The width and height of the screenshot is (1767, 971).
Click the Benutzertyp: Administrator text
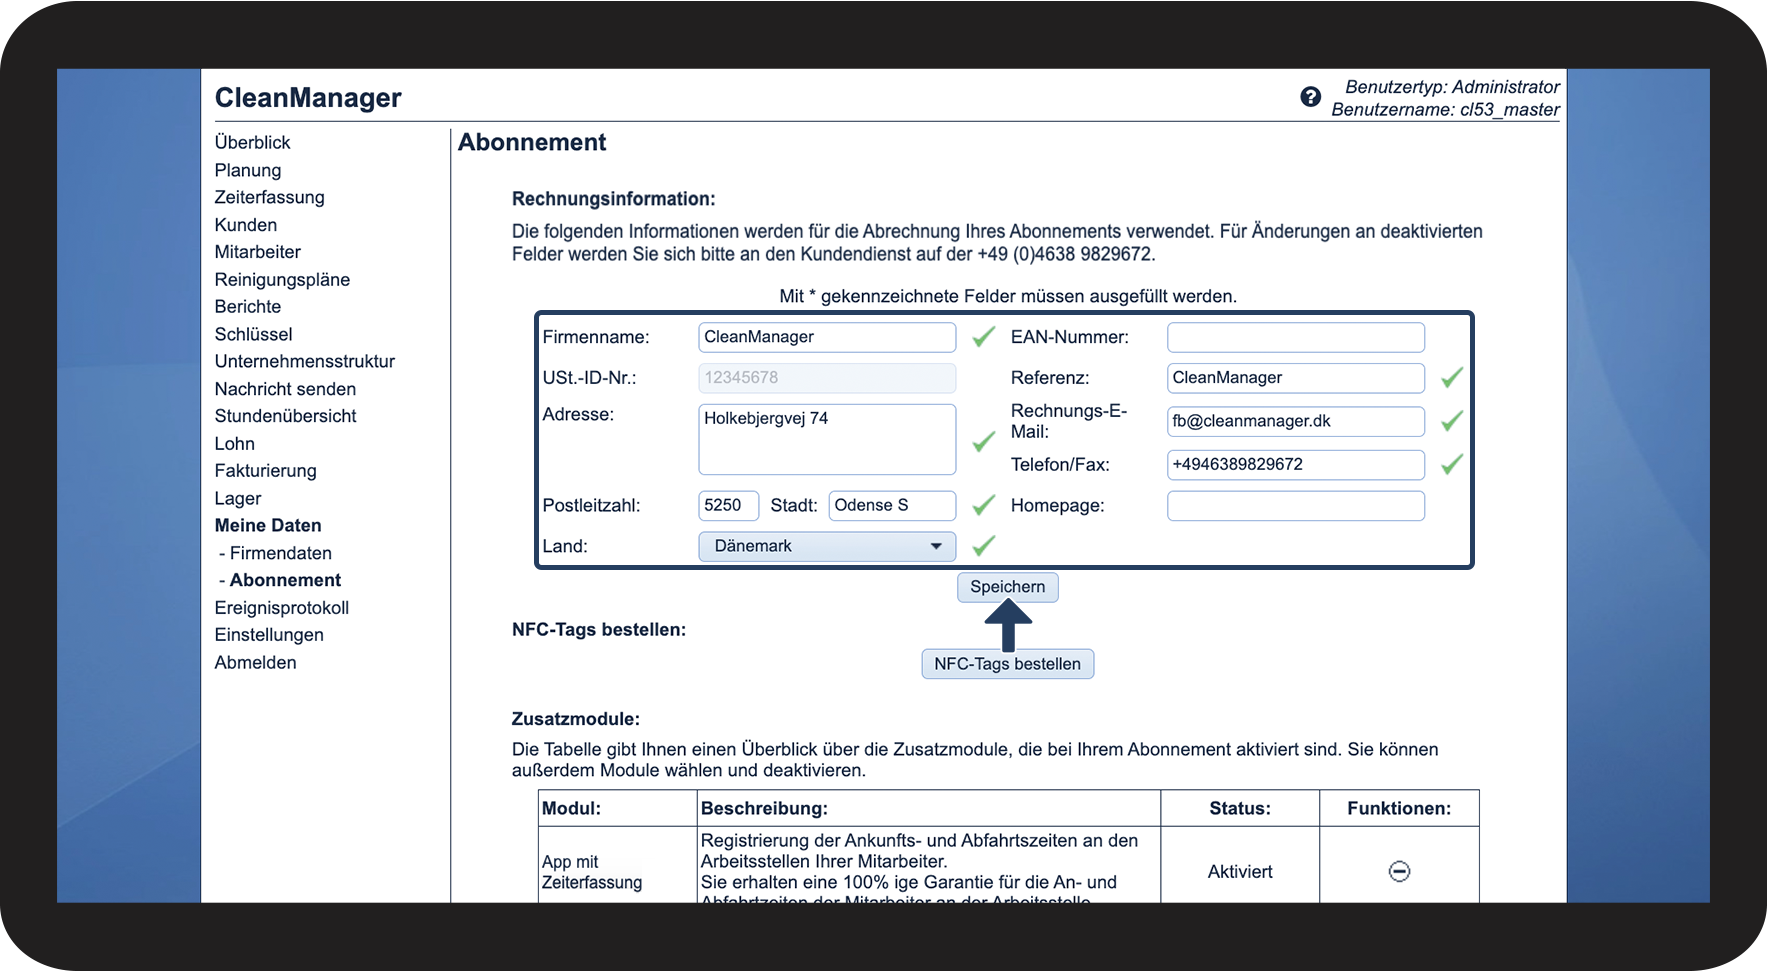(1452, 87)
